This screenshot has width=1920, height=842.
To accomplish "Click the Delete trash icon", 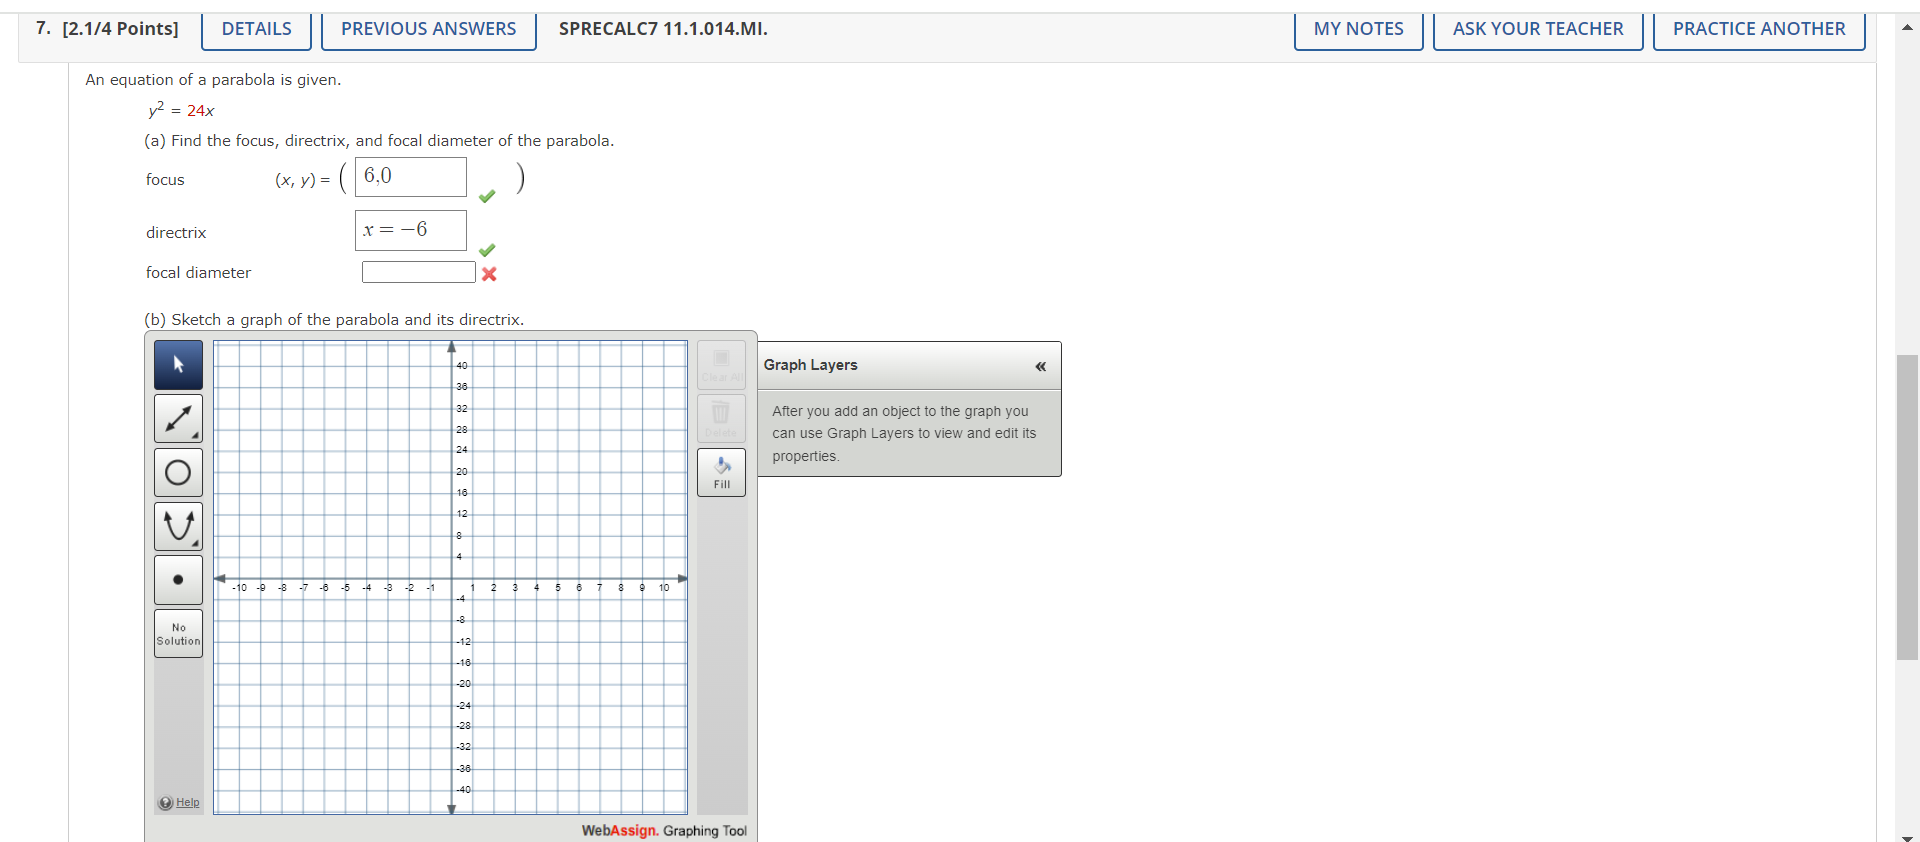I will click(721, 419).
